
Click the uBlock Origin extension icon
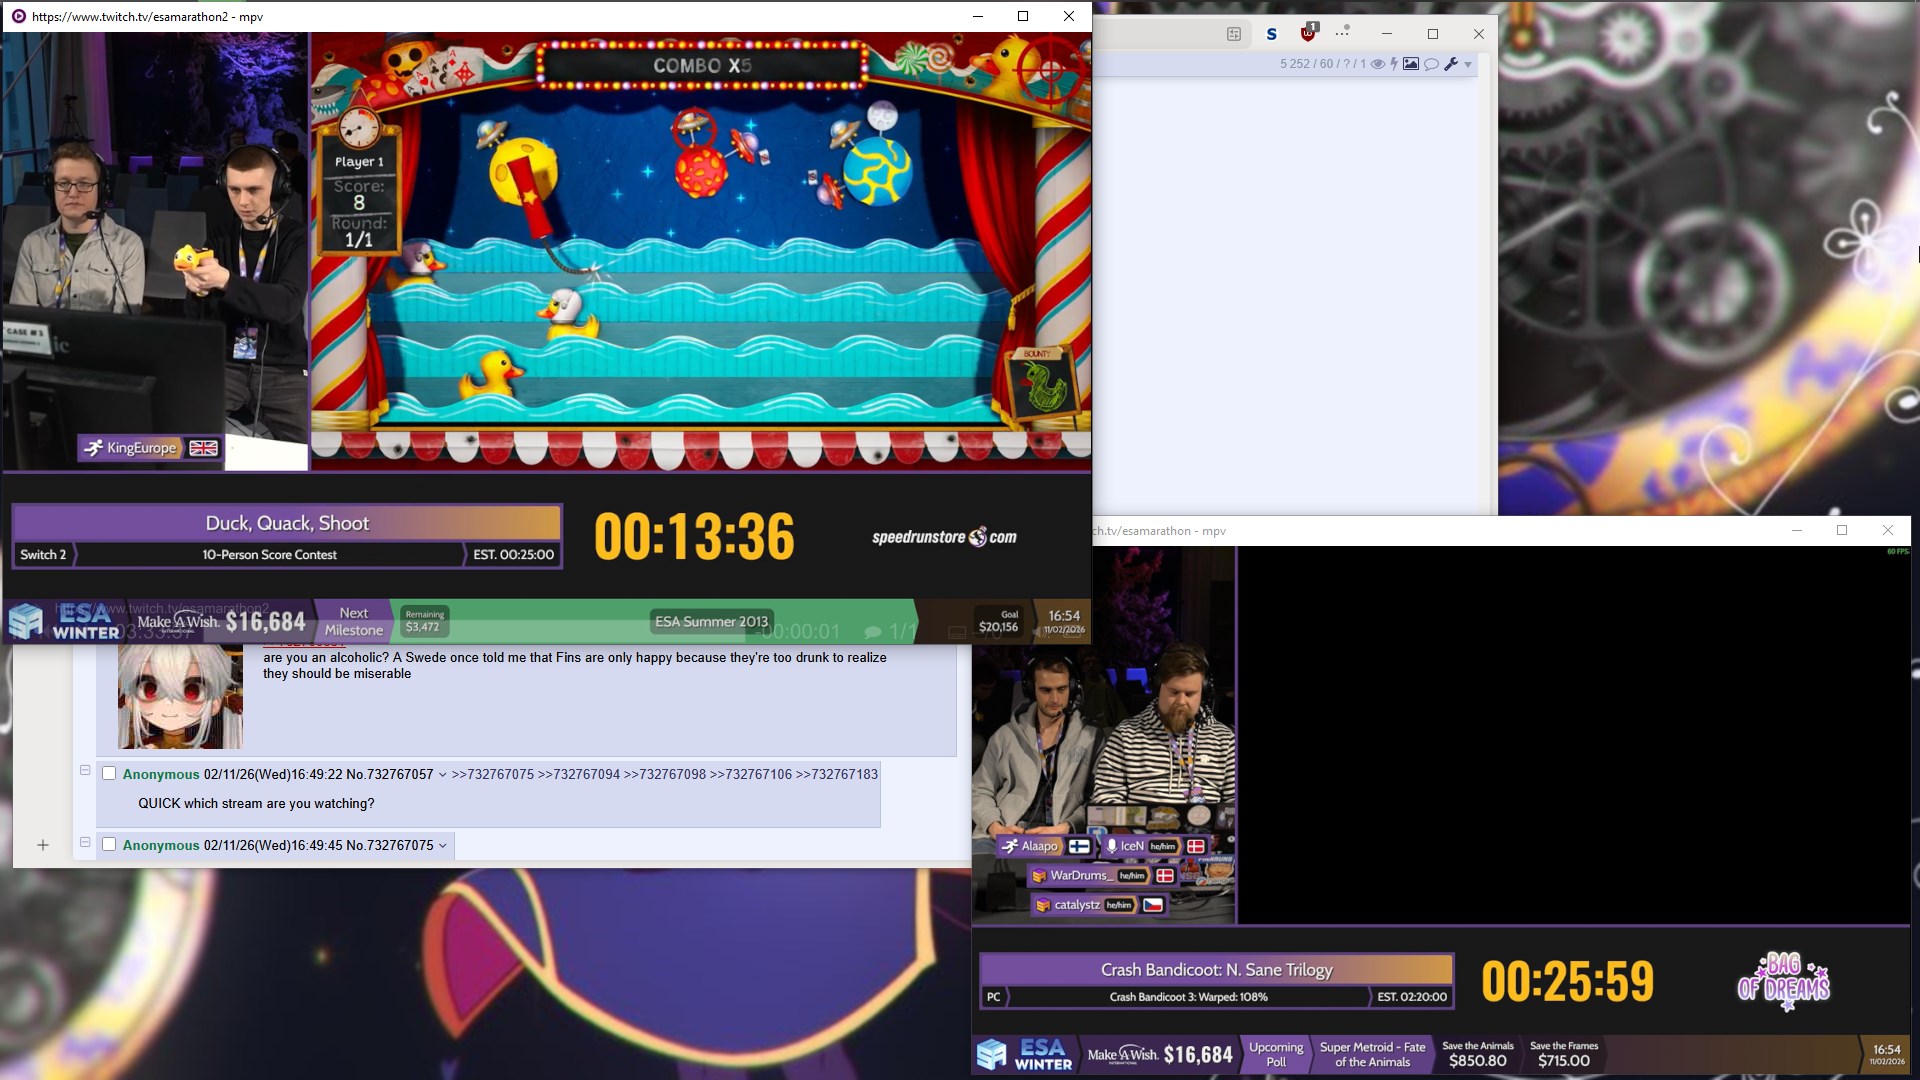pyautogui.click(x=1308, y=33)
